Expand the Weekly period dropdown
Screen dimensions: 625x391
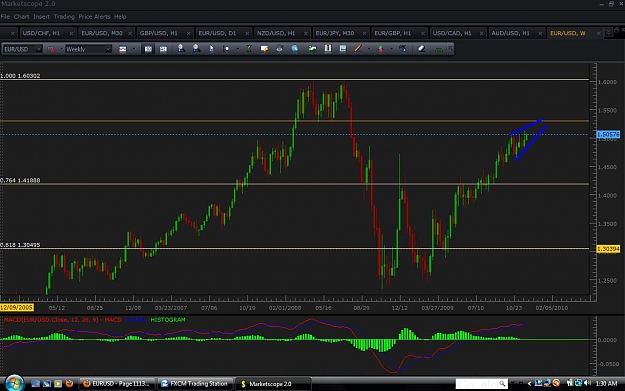tap(108, 49)
